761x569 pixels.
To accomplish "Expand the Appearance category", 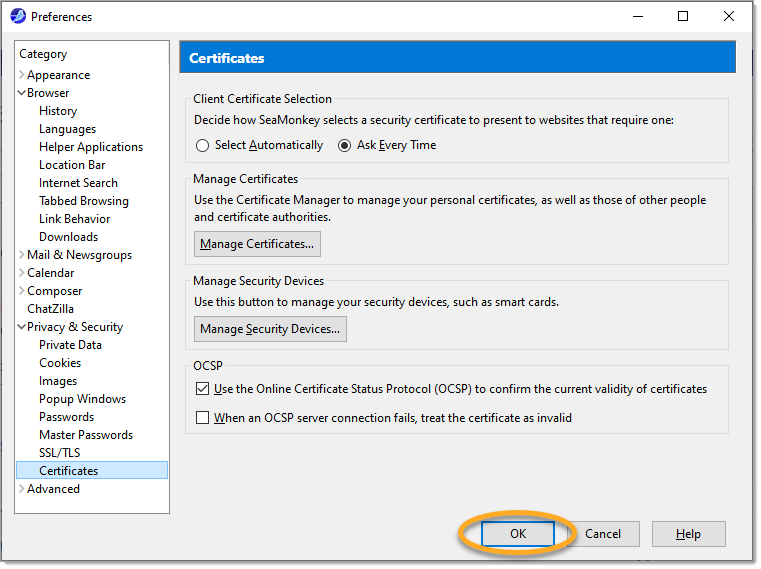I will coord(22,75).
